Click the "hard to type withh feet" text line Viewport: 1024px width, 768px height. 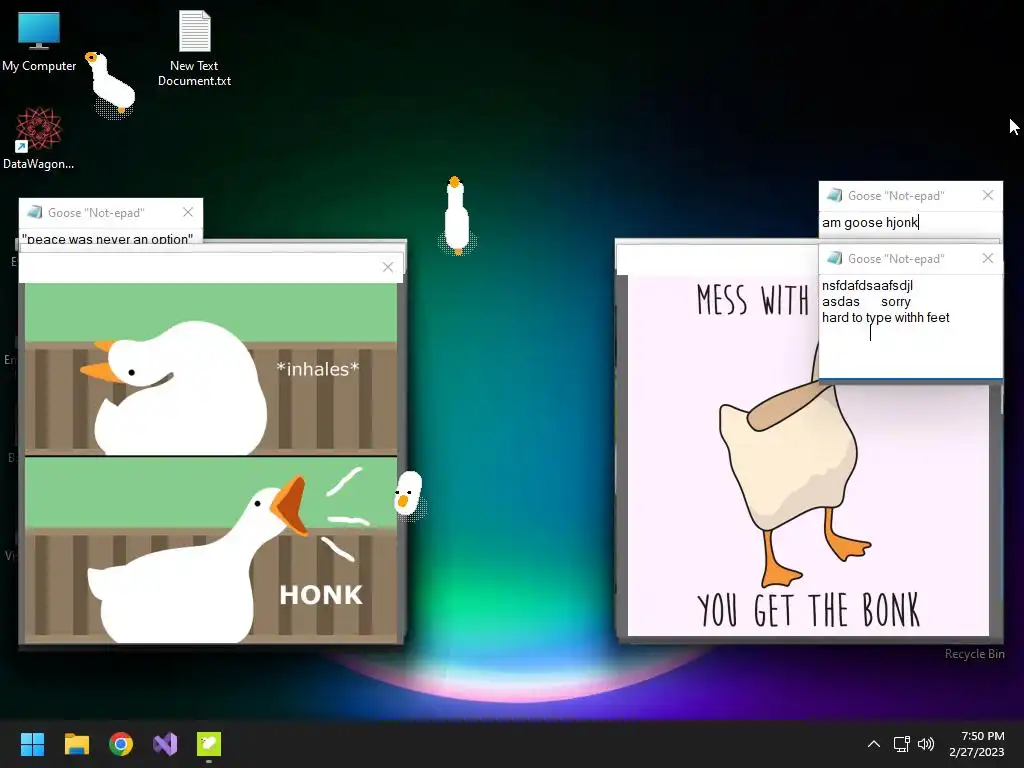click(x=886, y=317)
